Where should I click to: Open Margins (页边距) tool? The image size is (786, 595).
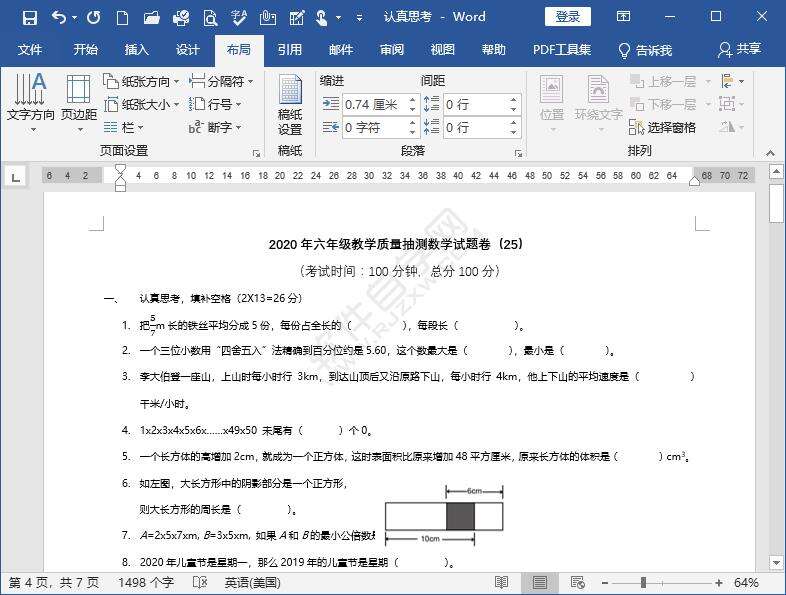(79, 102)
